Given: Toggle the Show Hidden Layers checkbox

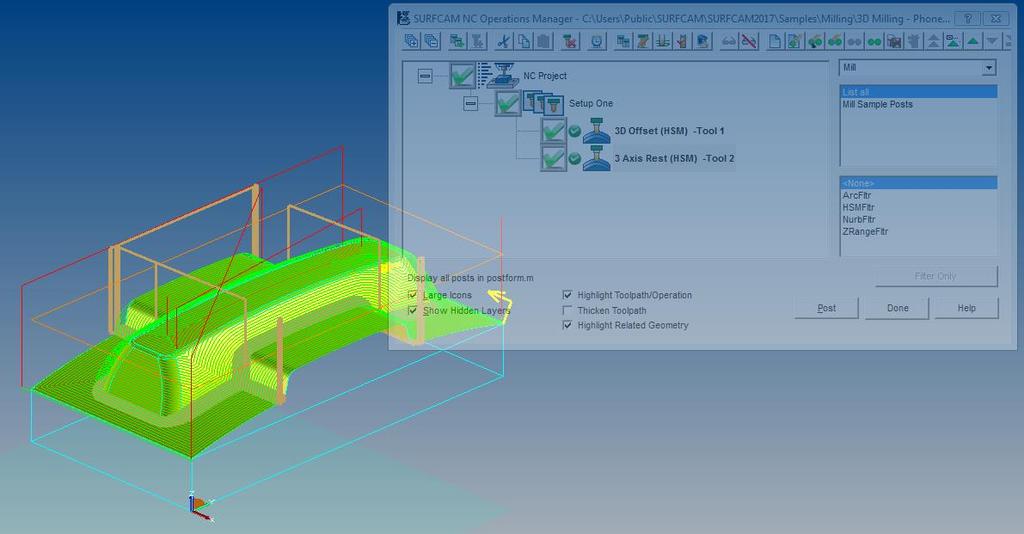Looking at the screenshot, I should 412,310.
